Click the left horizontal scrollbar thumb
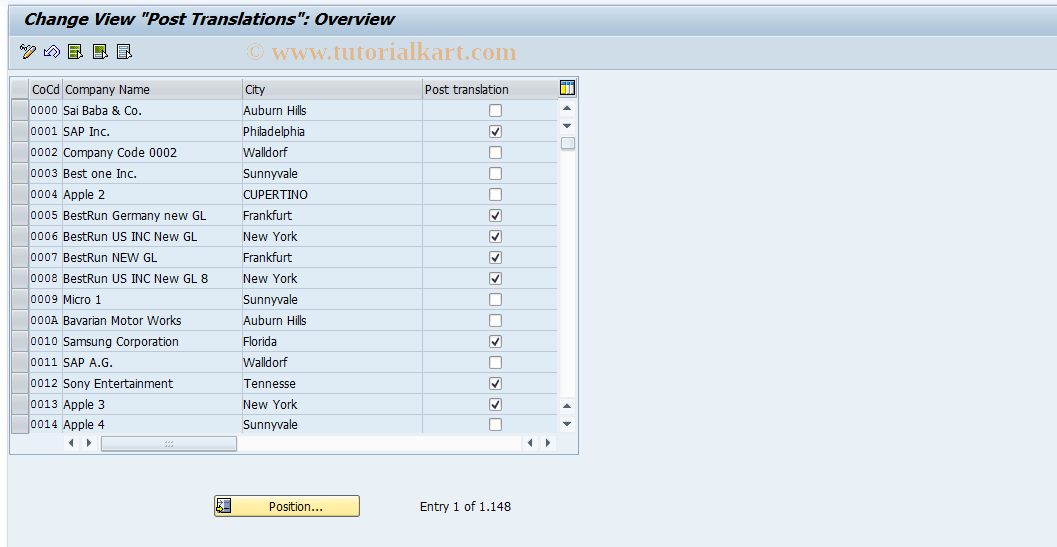 (x=169, y=443)
